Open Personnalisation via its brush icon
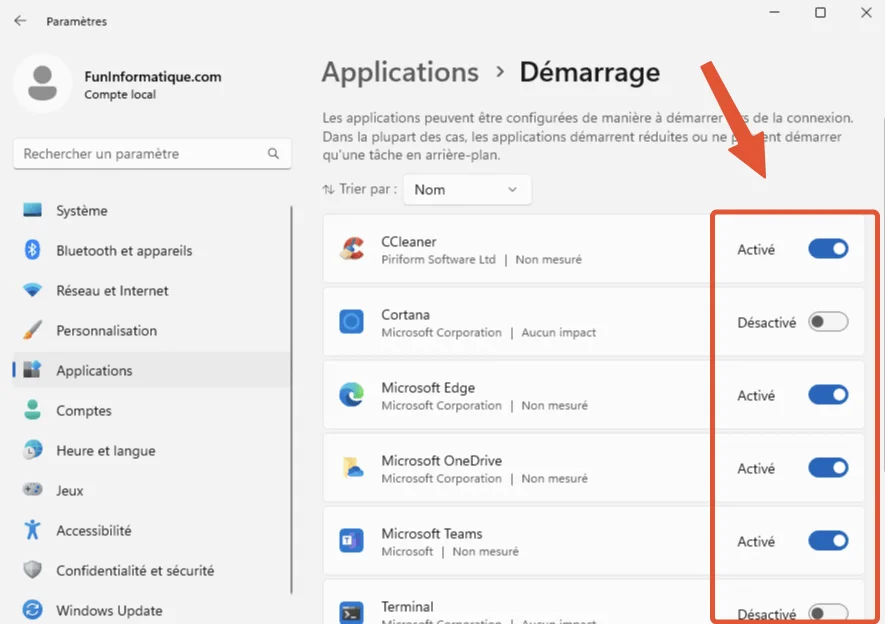 pos(30,330)
